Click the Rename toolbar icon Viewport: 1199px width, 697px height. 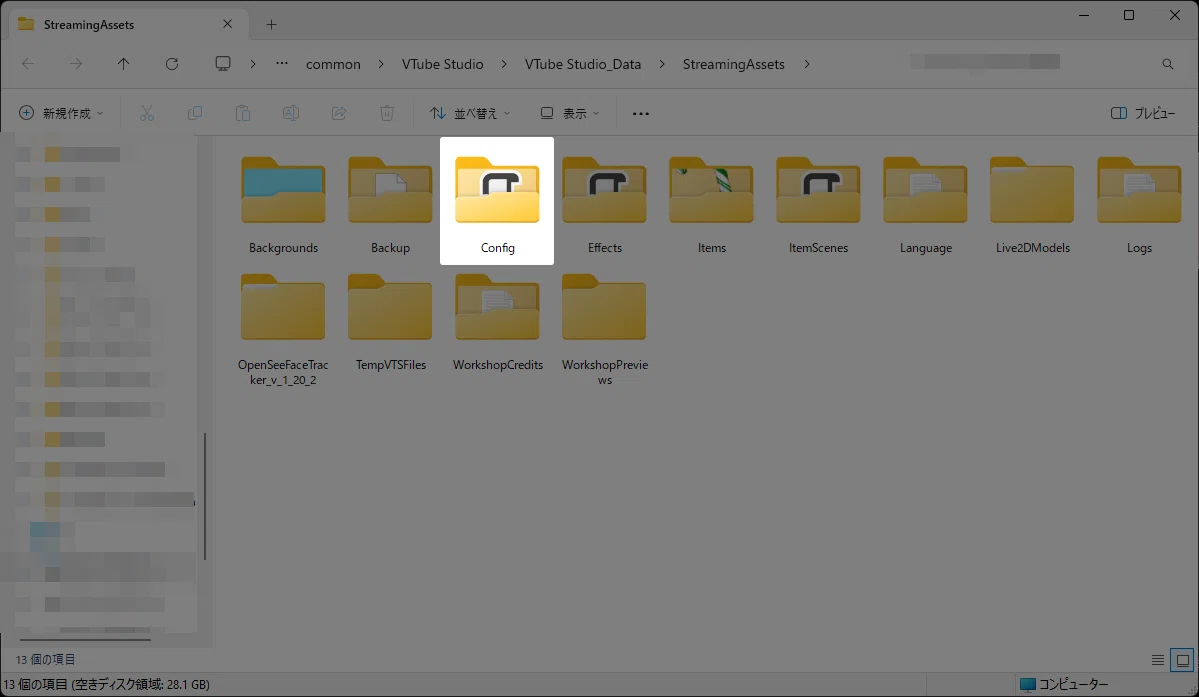tap(291, 113)
